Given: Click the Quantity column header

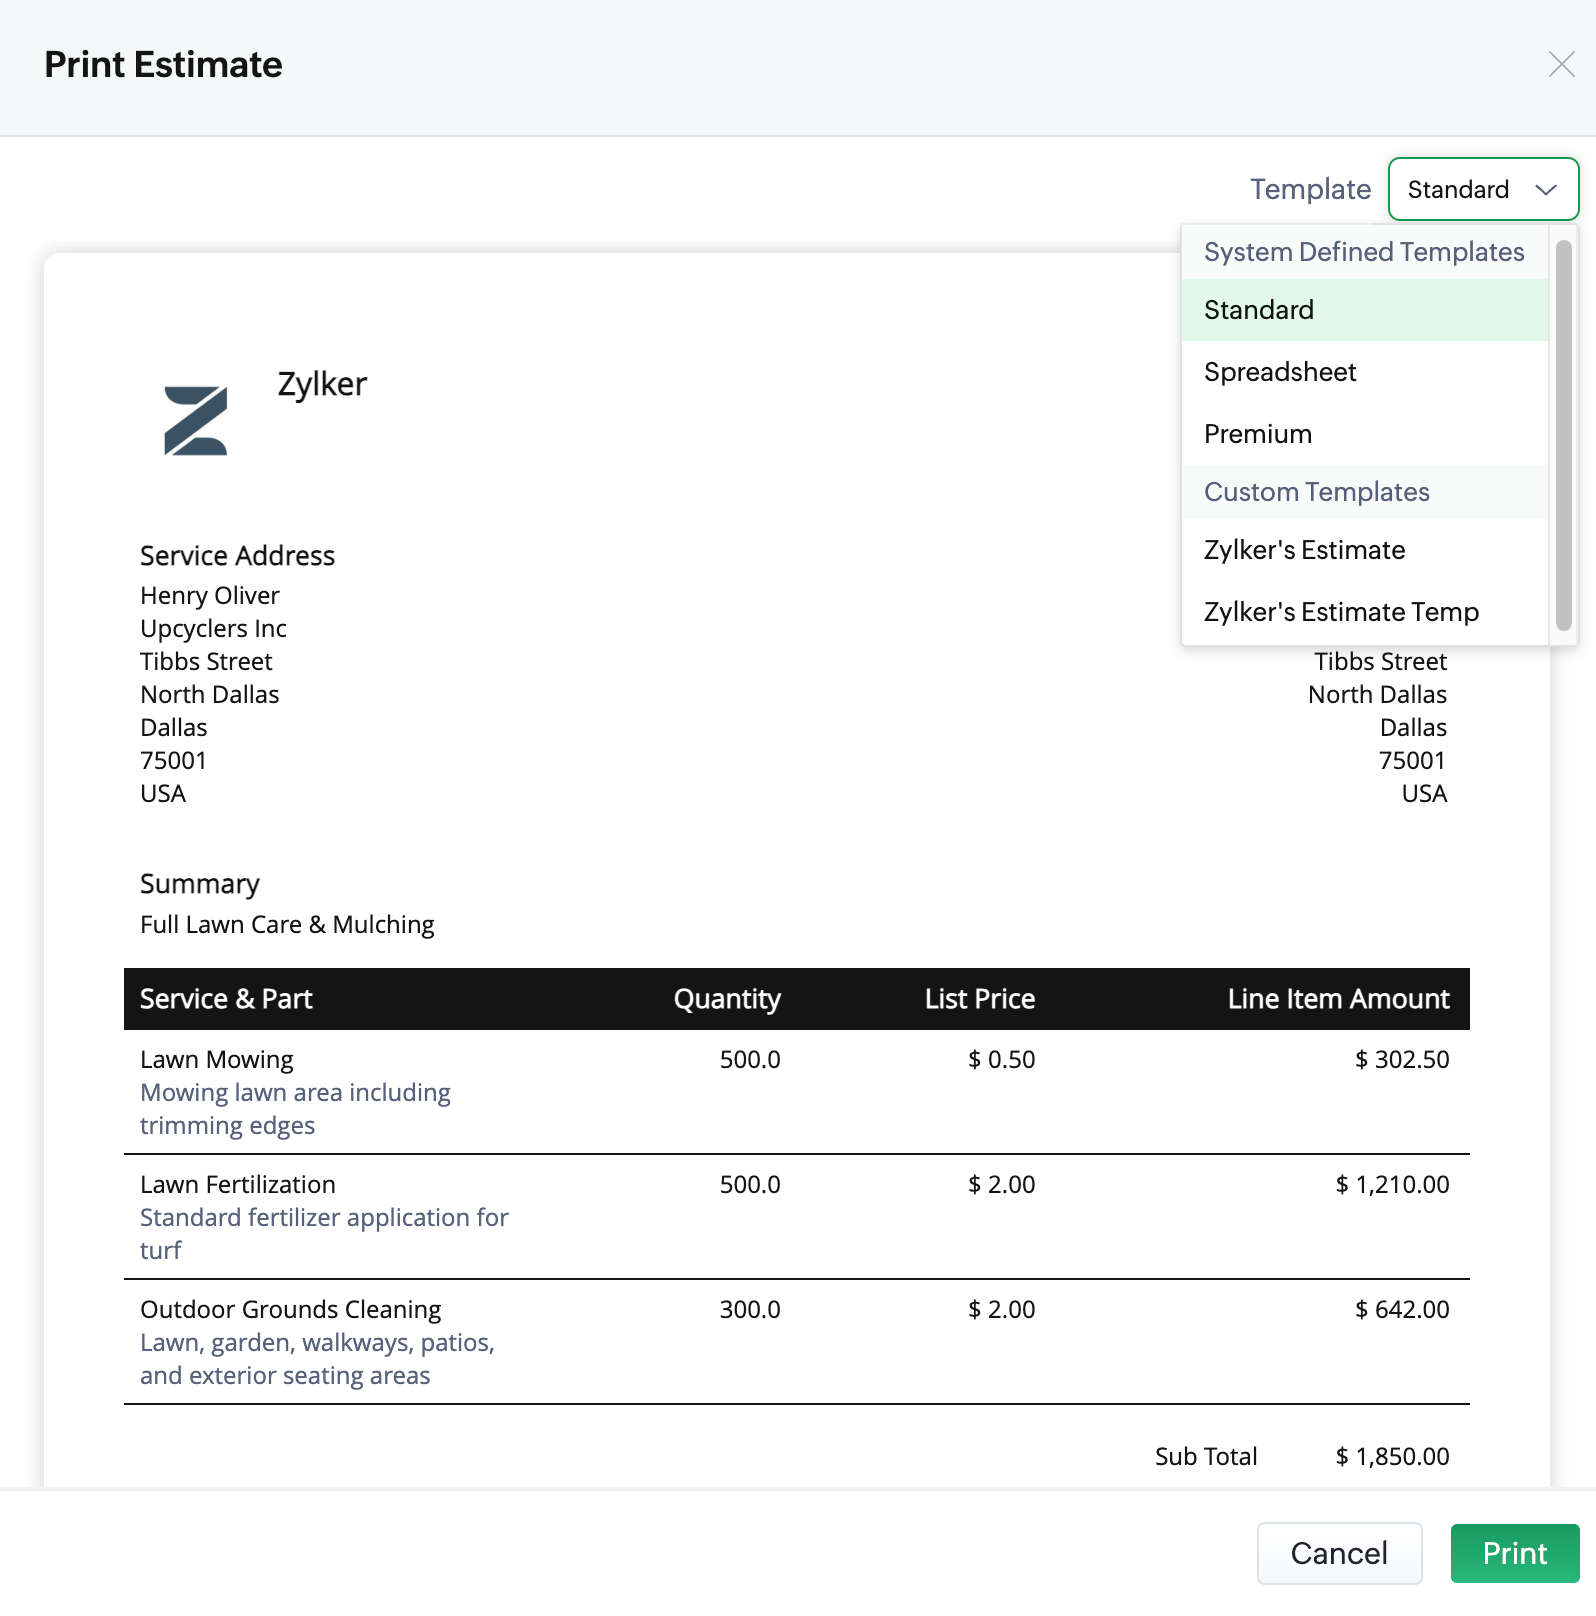Looking at the screenshot, I should pos(727,999).
